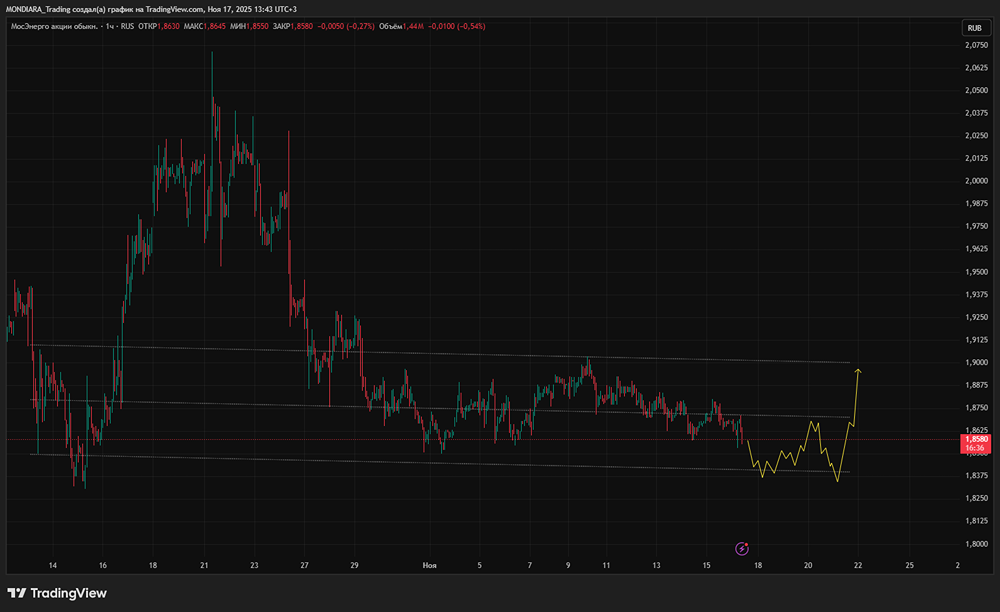Click the 2,0000 level on price scale
This screenshot has height=612, width=1000.
(x=976, y=181)
